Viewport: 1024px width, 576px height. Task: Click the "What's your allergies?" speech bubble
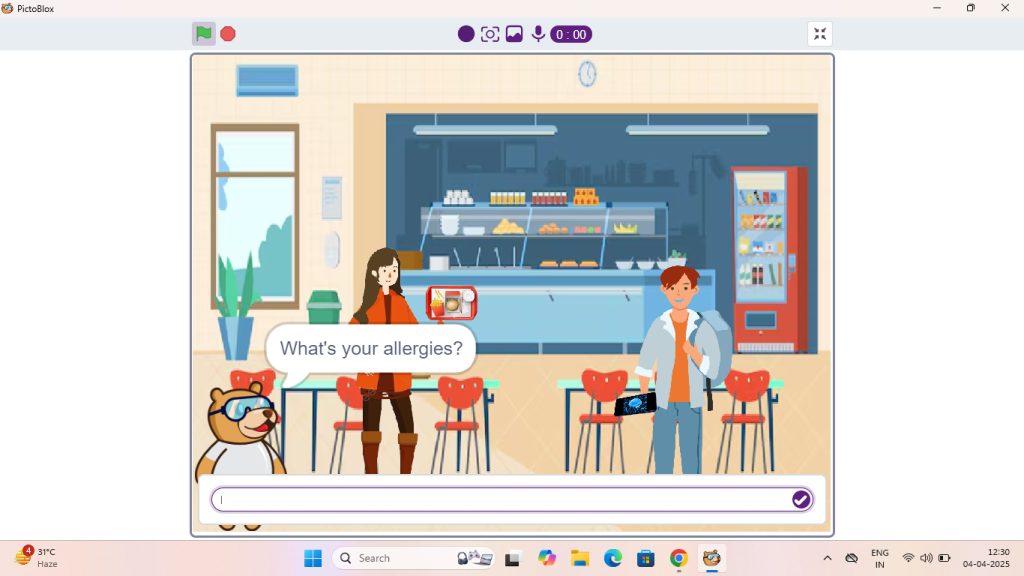tap(371, 348)
